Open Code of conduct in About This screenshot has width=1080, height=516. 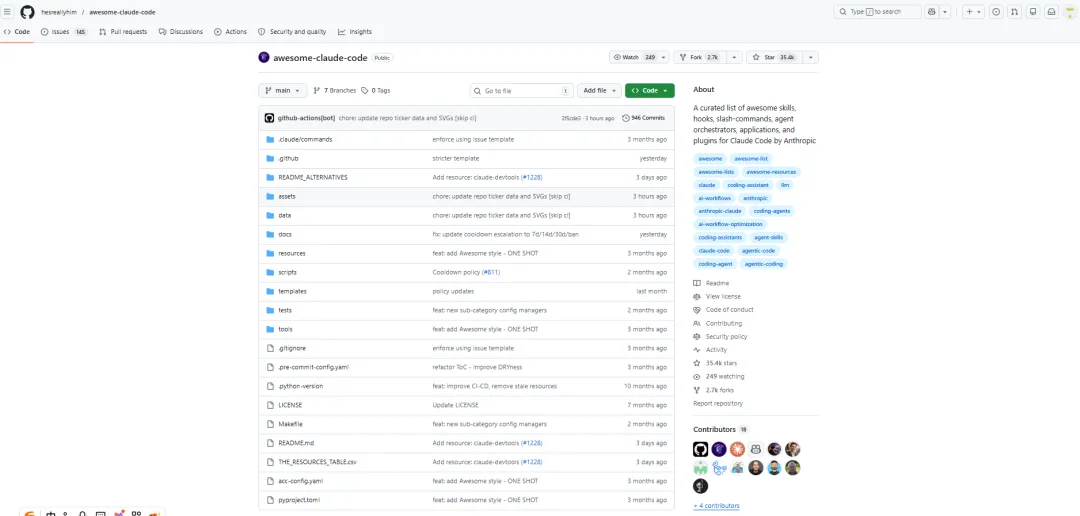[723, 310]
